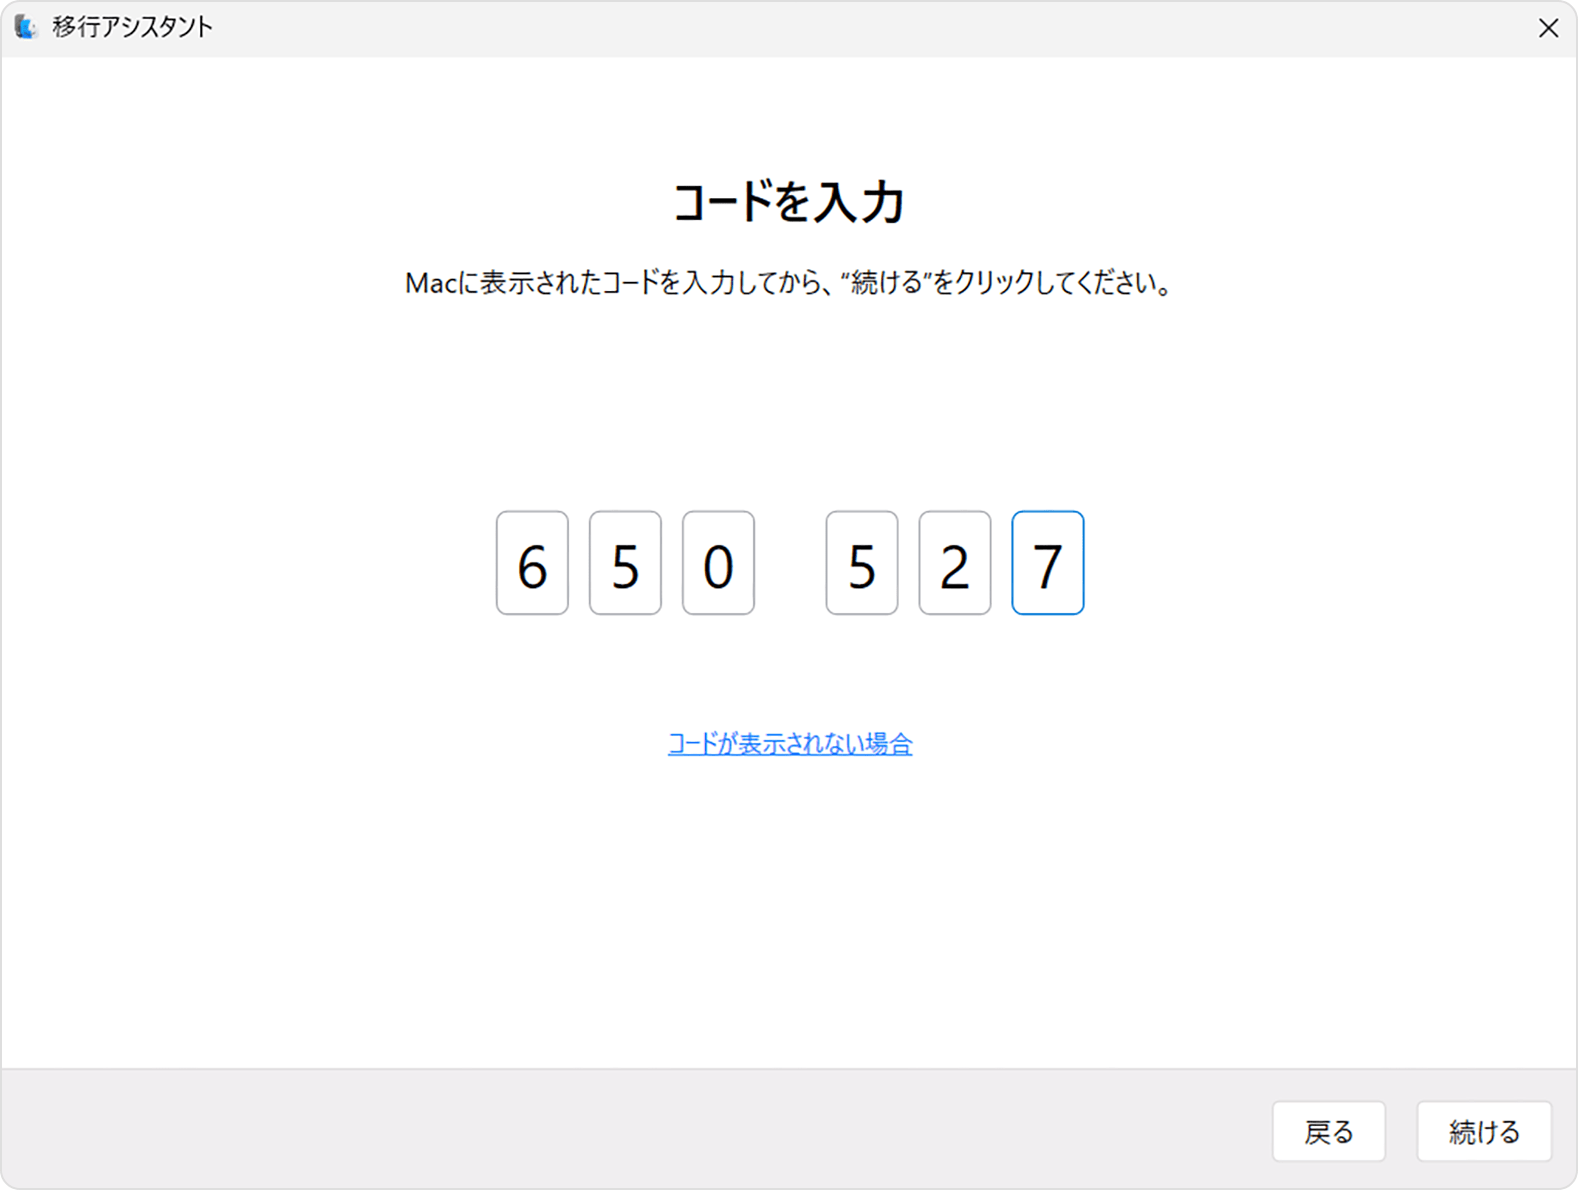The image size is (1578, 1190).
Task: Select the fourth code box showing 5
Action: pos(861,563)
